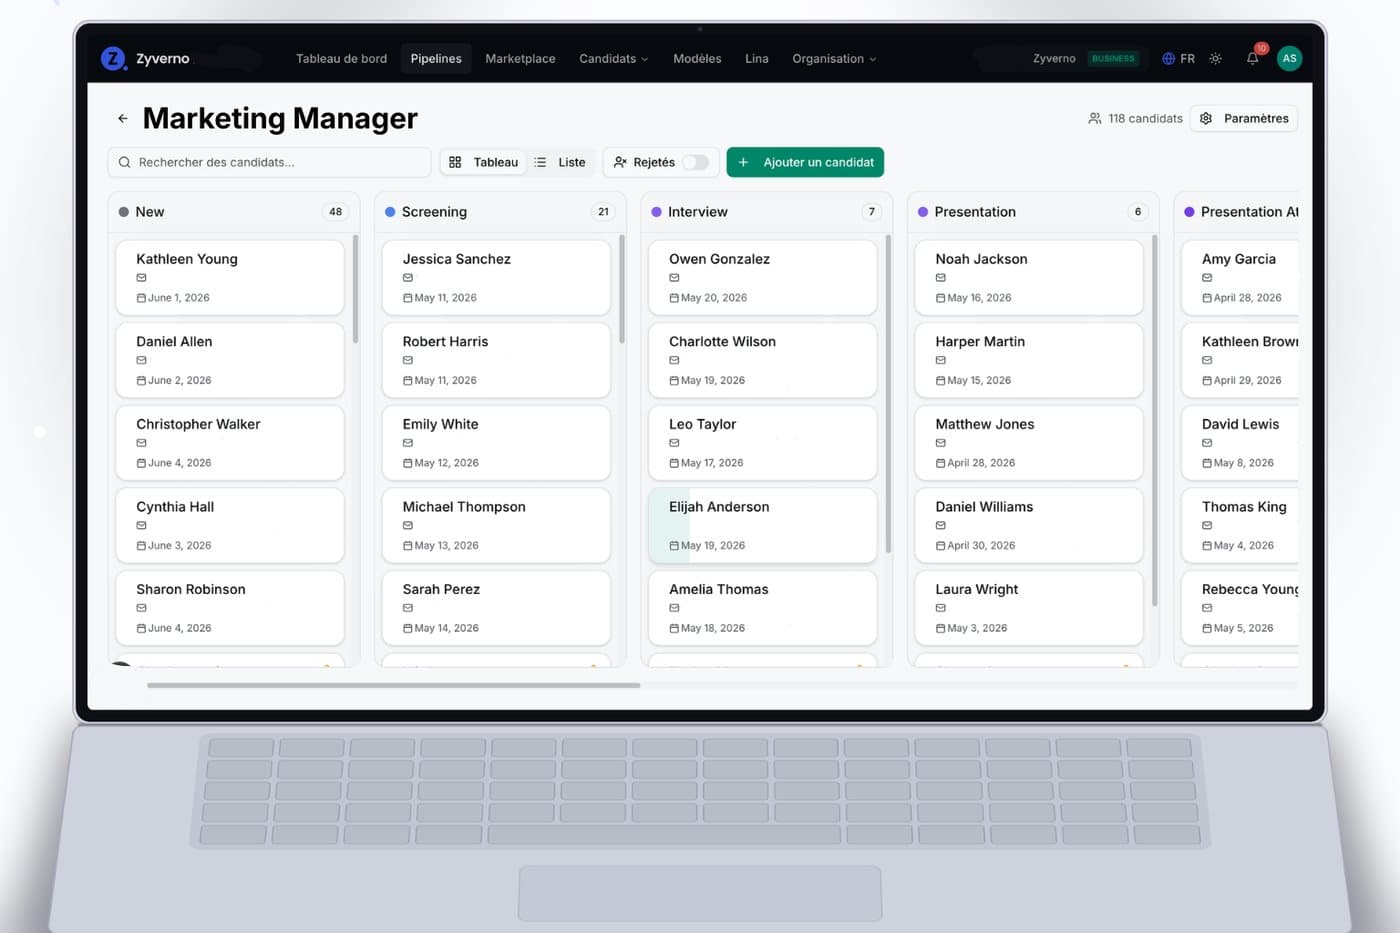
Task: Click the FR language globe icon
Action: [x=1168, y=58]
